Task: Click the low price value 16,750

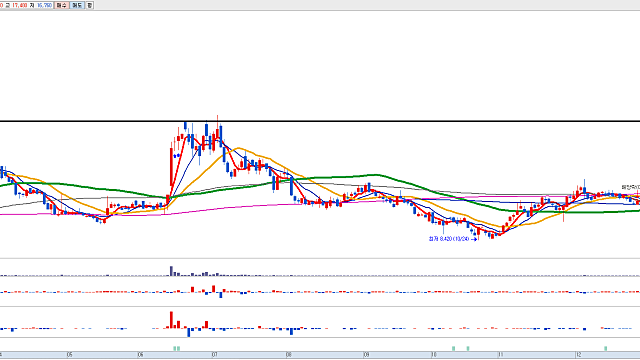Action: pos(44,5)
